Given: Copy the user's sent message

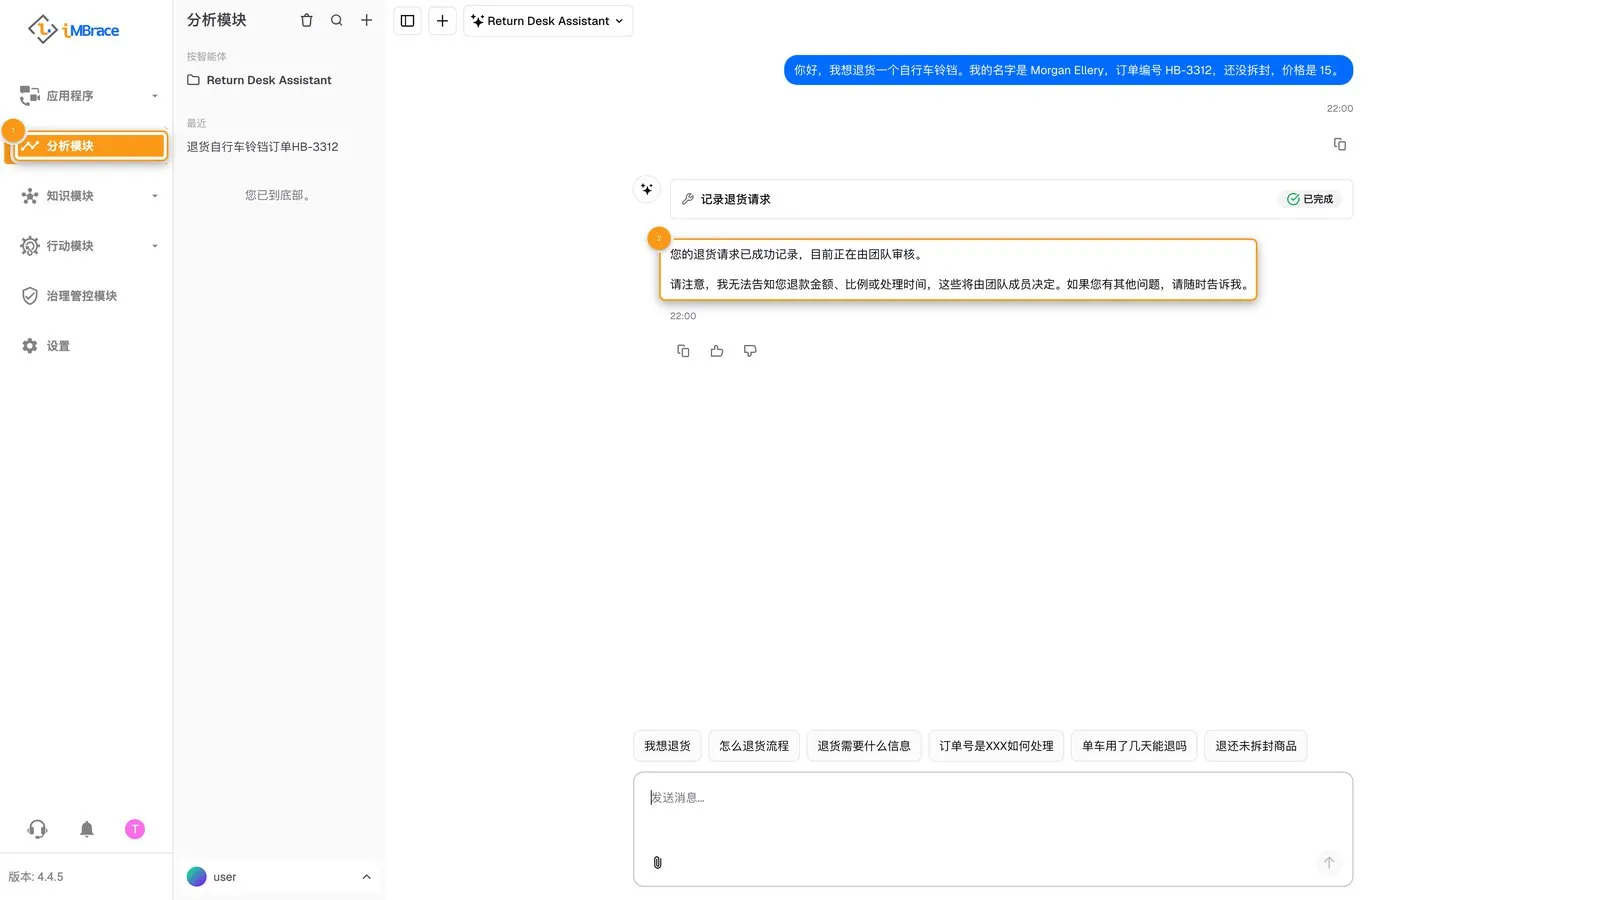Looking at the screenshot, I should (x=1340, y=144).
